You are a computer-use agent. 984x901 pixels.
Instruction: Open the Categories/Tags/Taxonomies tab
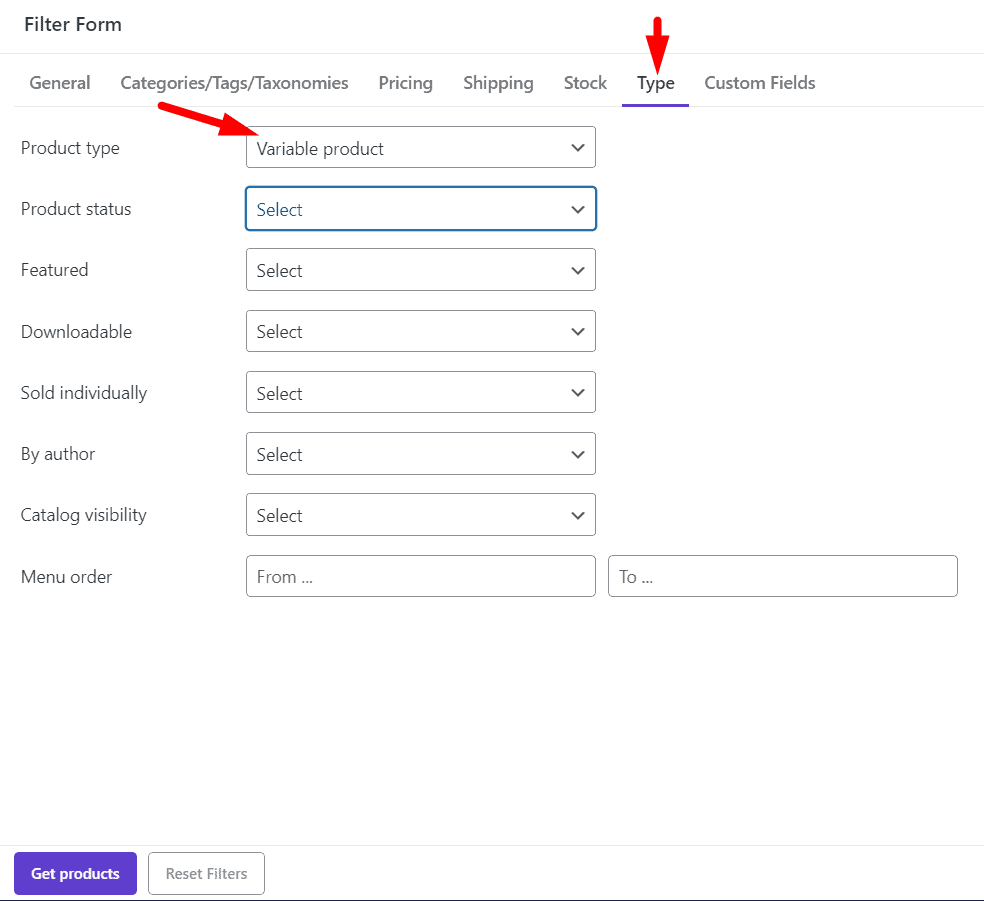234,83
